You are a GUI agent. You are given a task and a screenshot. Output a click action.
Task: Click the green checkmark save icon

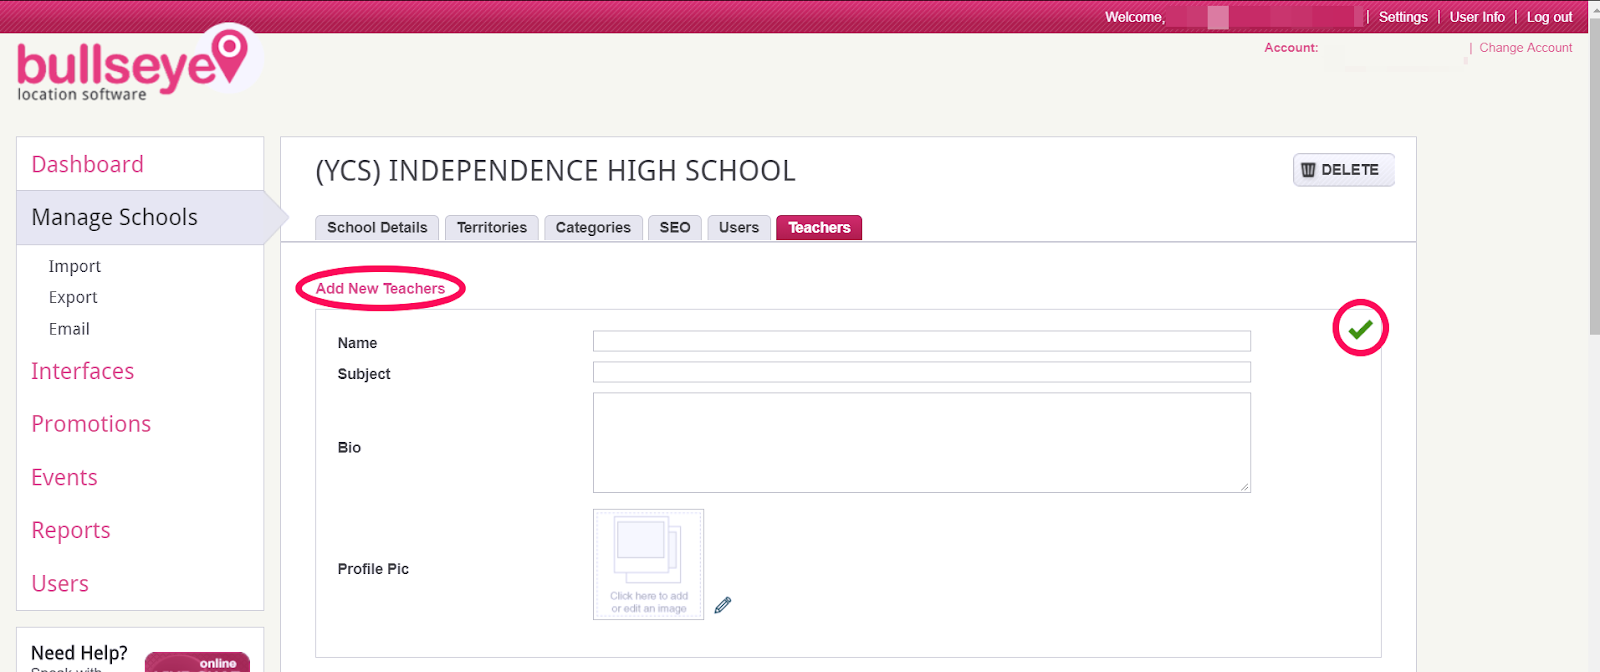(1360, 328)
